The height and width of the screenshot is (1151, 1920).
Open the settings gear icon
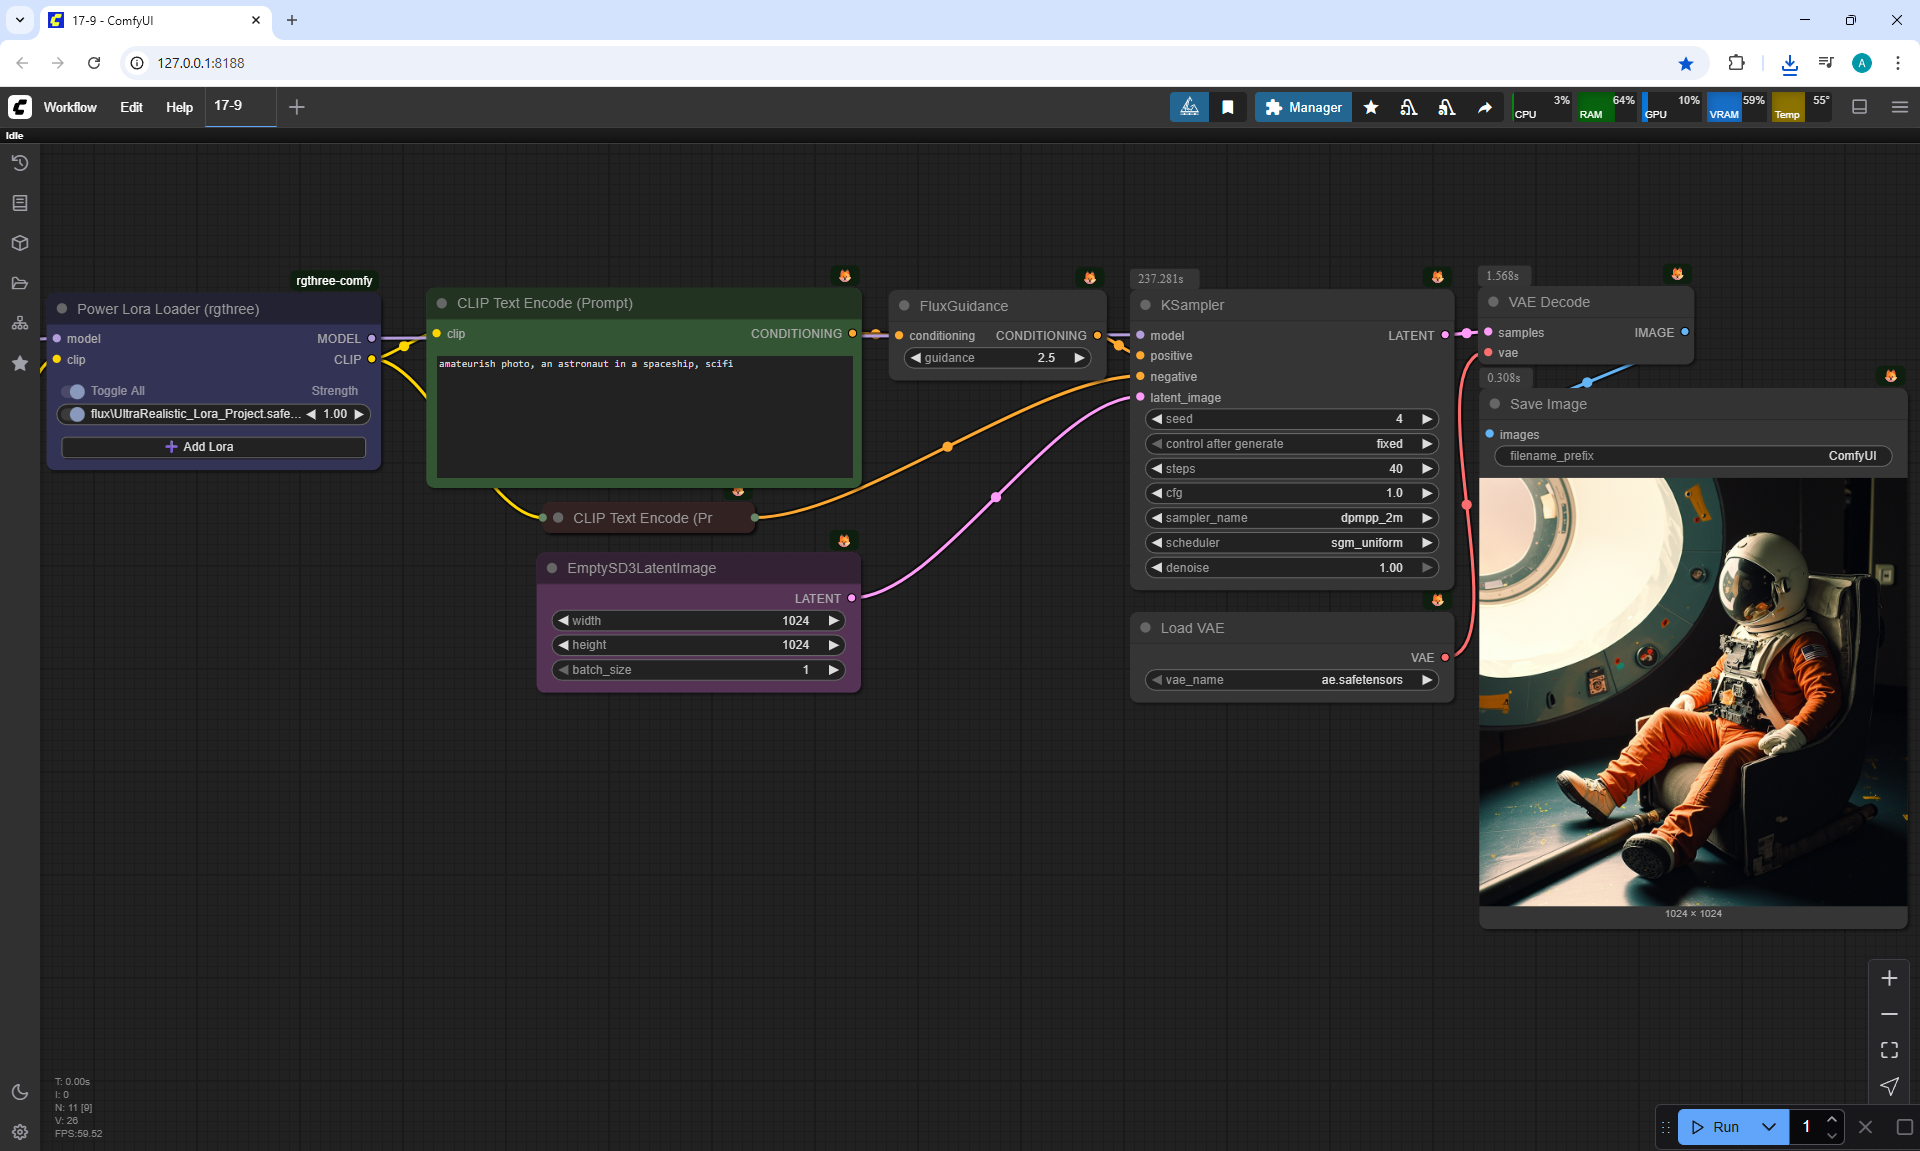pyautogui.click(x=20, y=1132)
